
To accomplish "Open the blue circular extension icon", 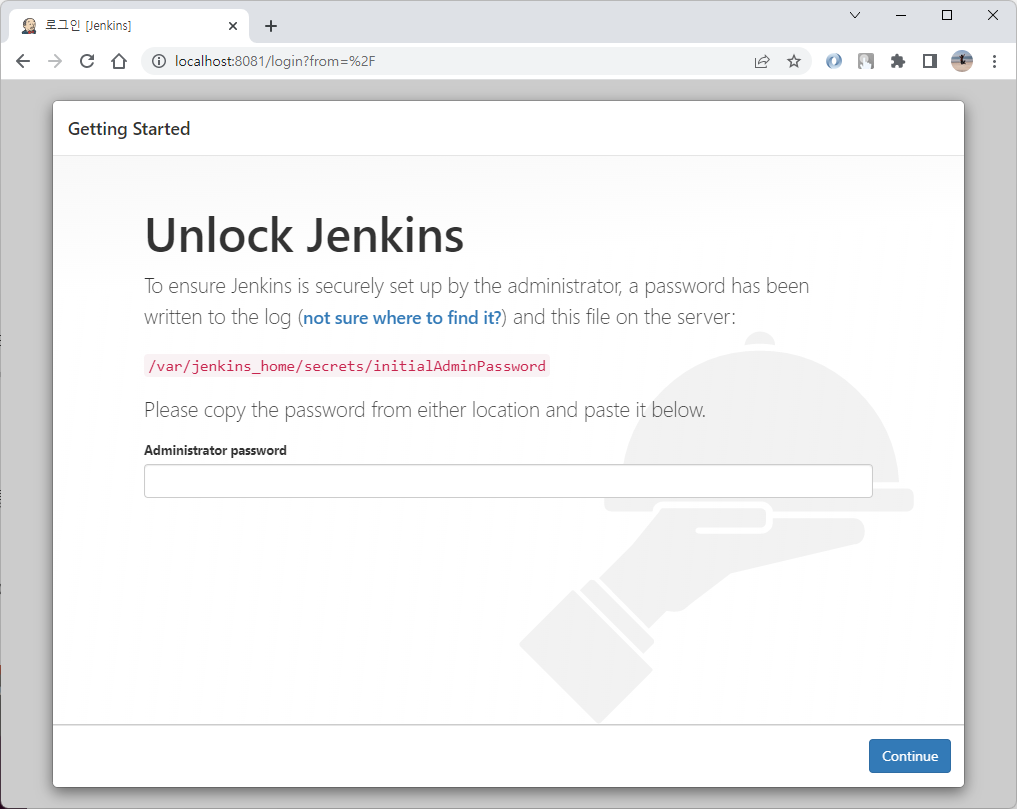I will (833, 61).
